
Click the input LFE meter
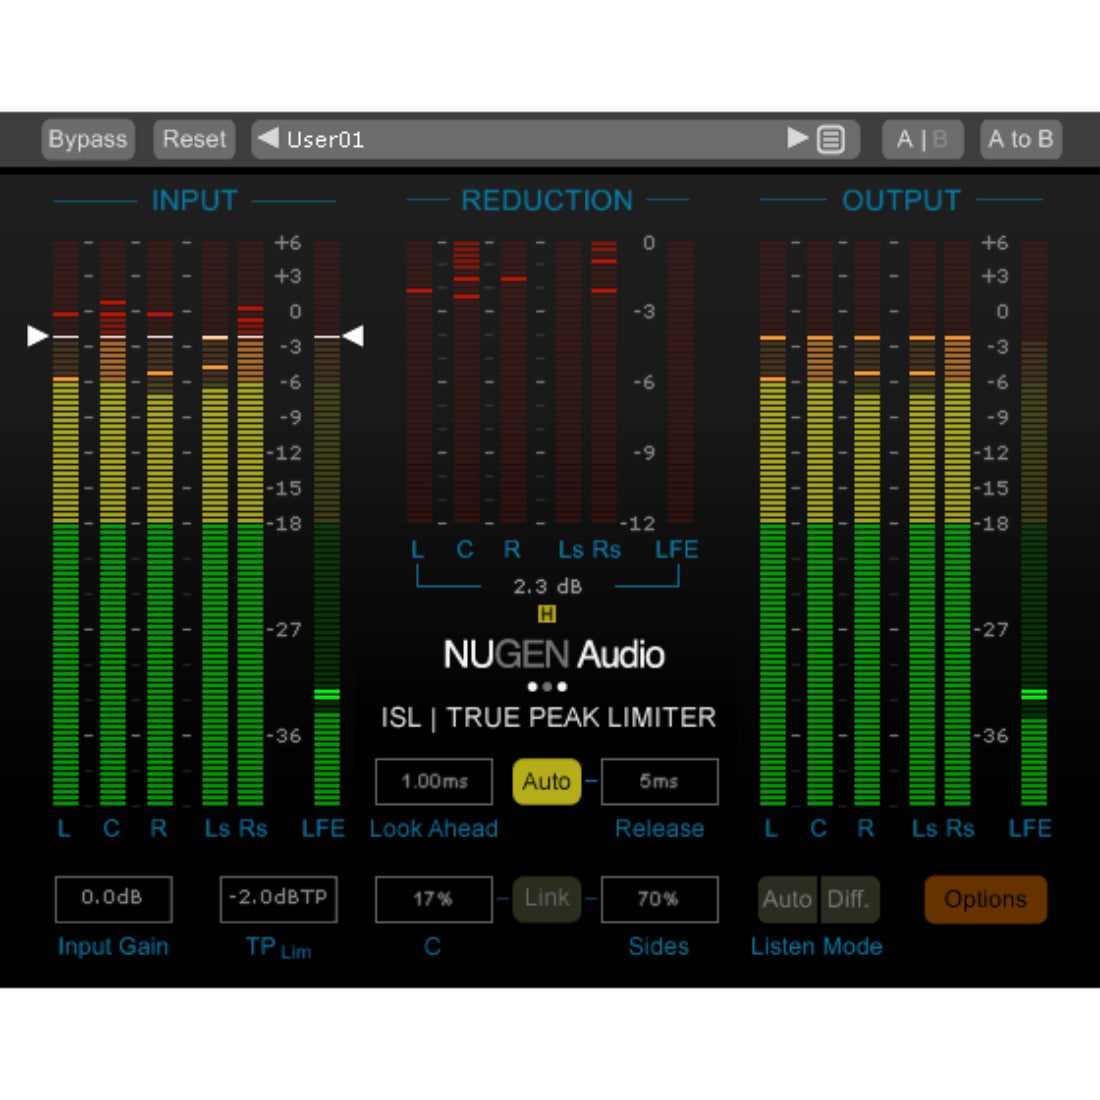[327, 523]
